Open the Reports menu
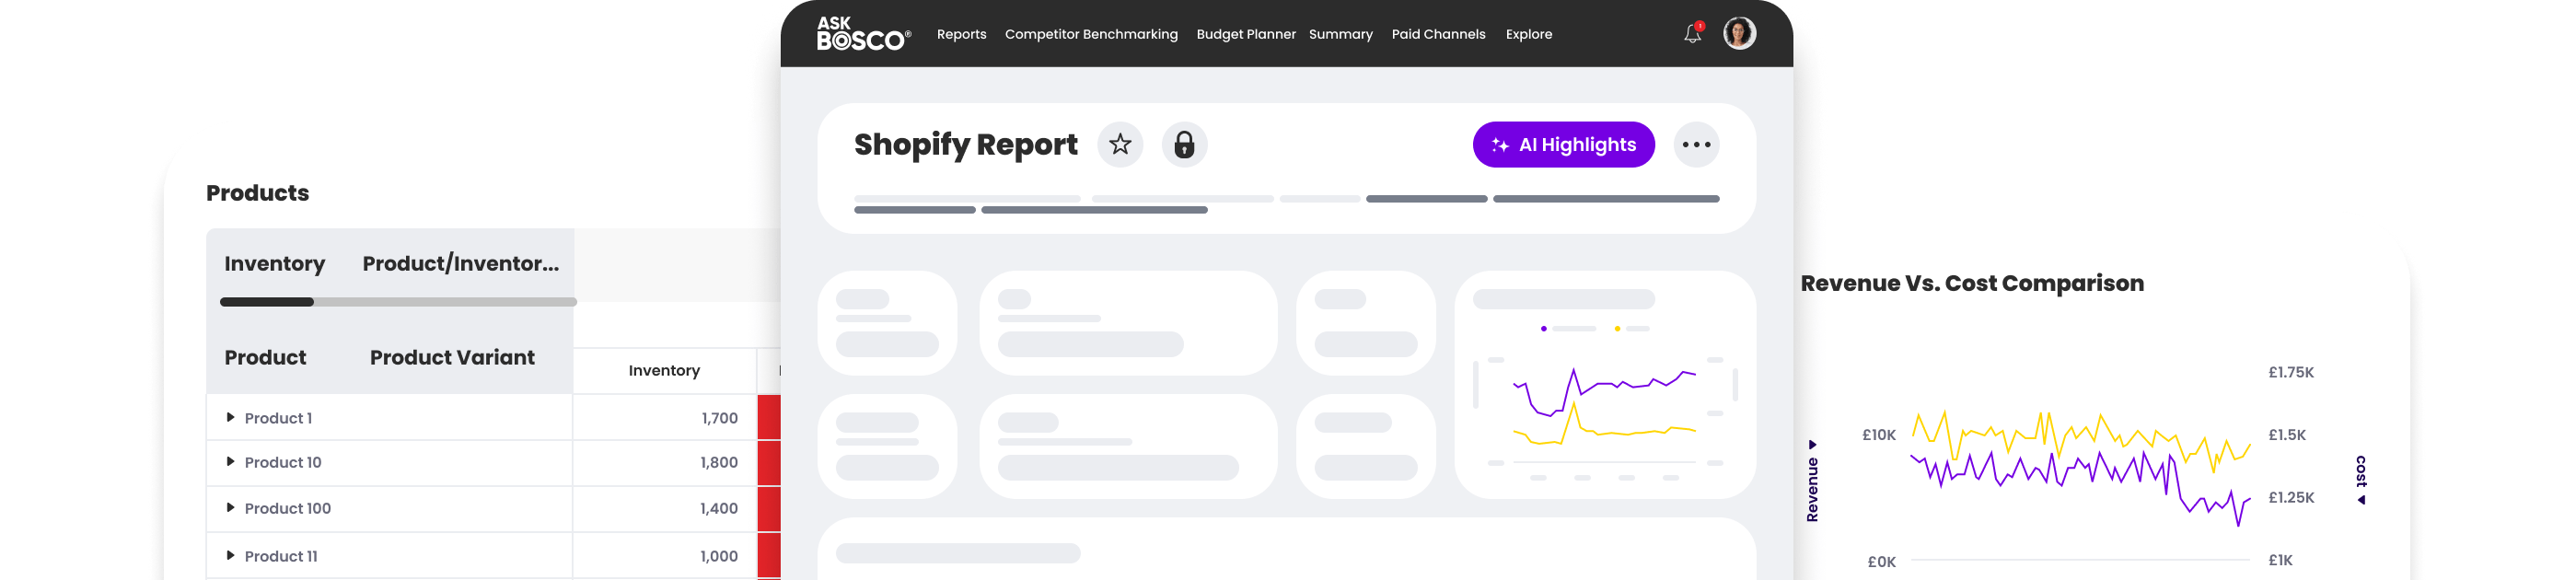The width and height of the screenshot is (2576, 580). (961, 34)
